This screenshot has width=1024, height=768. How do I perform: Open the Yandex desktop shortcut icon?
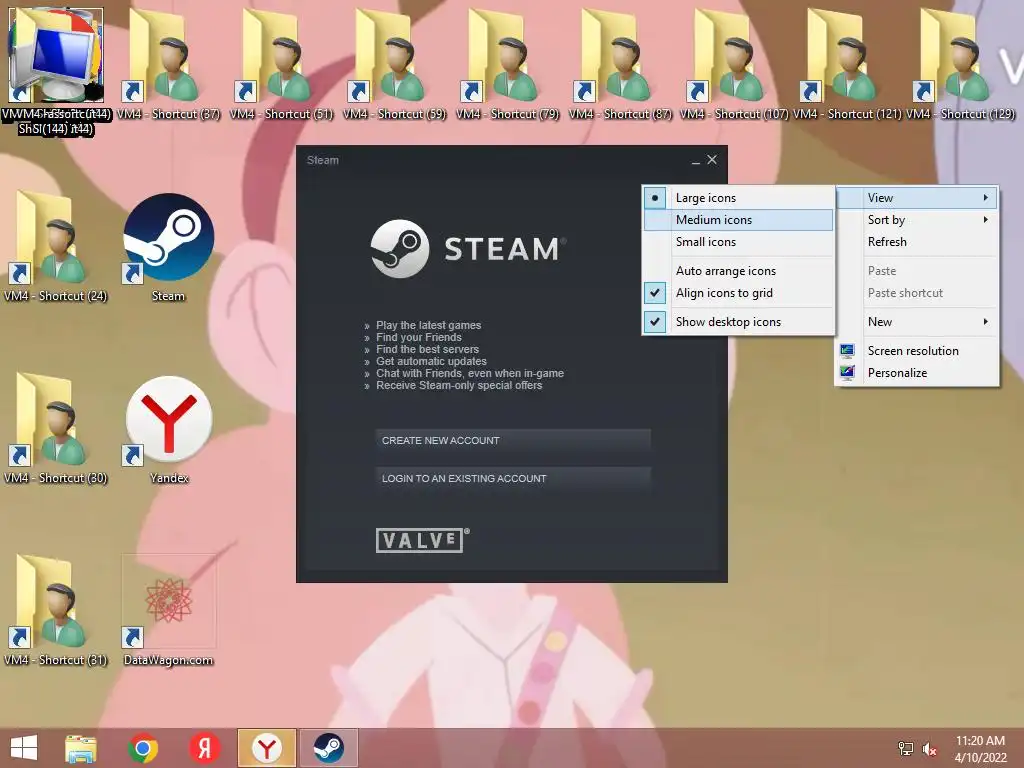click(x=168, y=421)
